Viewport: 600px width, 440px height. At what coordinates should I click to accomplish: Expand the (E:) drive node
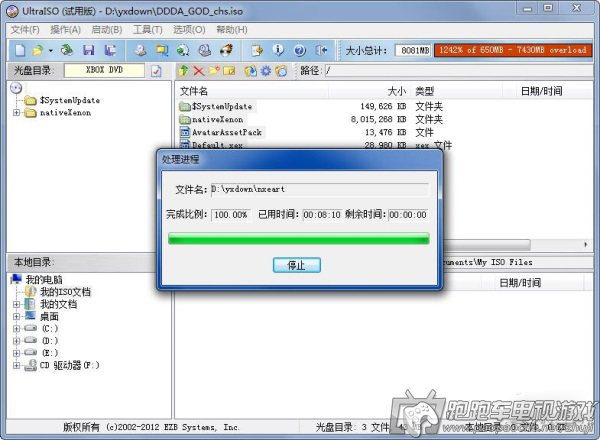pos(16,353)
